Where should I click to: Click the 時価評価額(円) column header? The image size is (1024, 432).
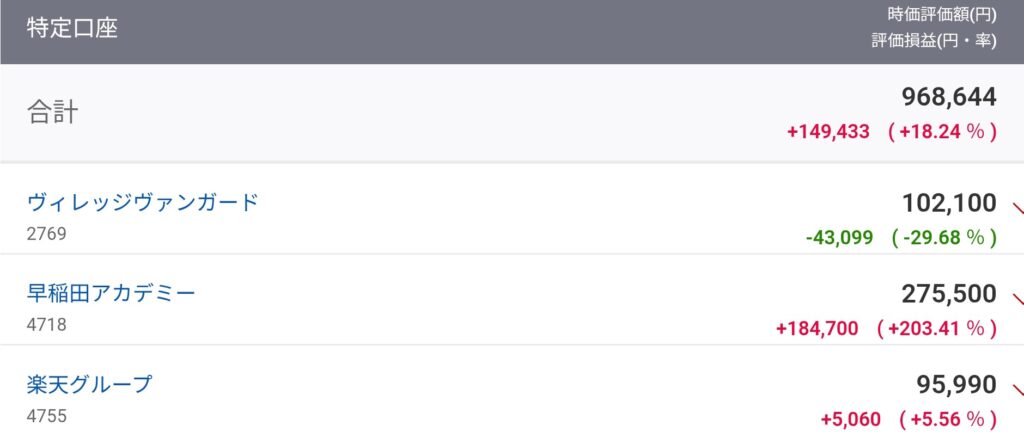(x=941, y=14)
